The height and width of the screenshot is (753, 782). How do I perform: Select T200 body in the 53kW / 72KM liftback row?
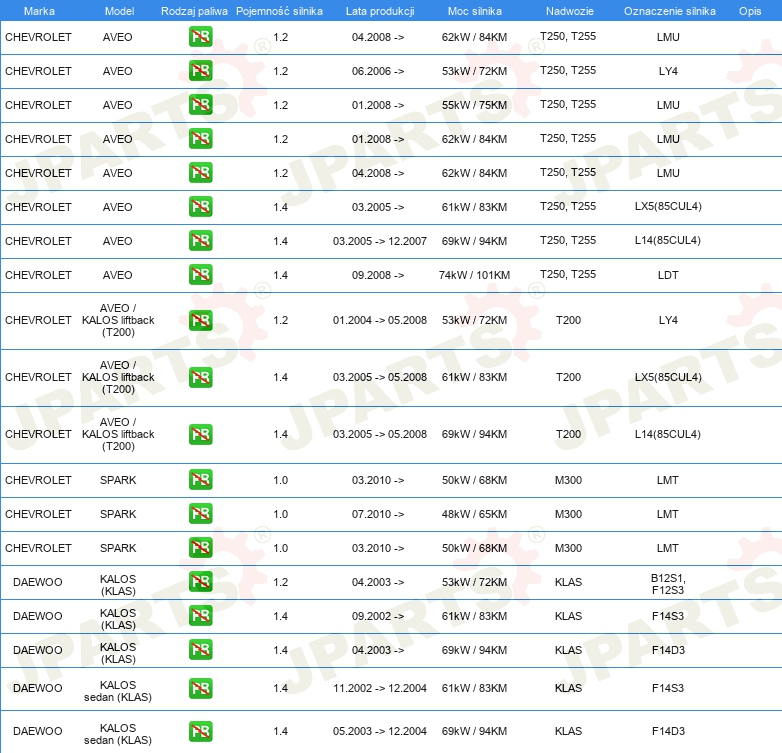coord(569,320)
